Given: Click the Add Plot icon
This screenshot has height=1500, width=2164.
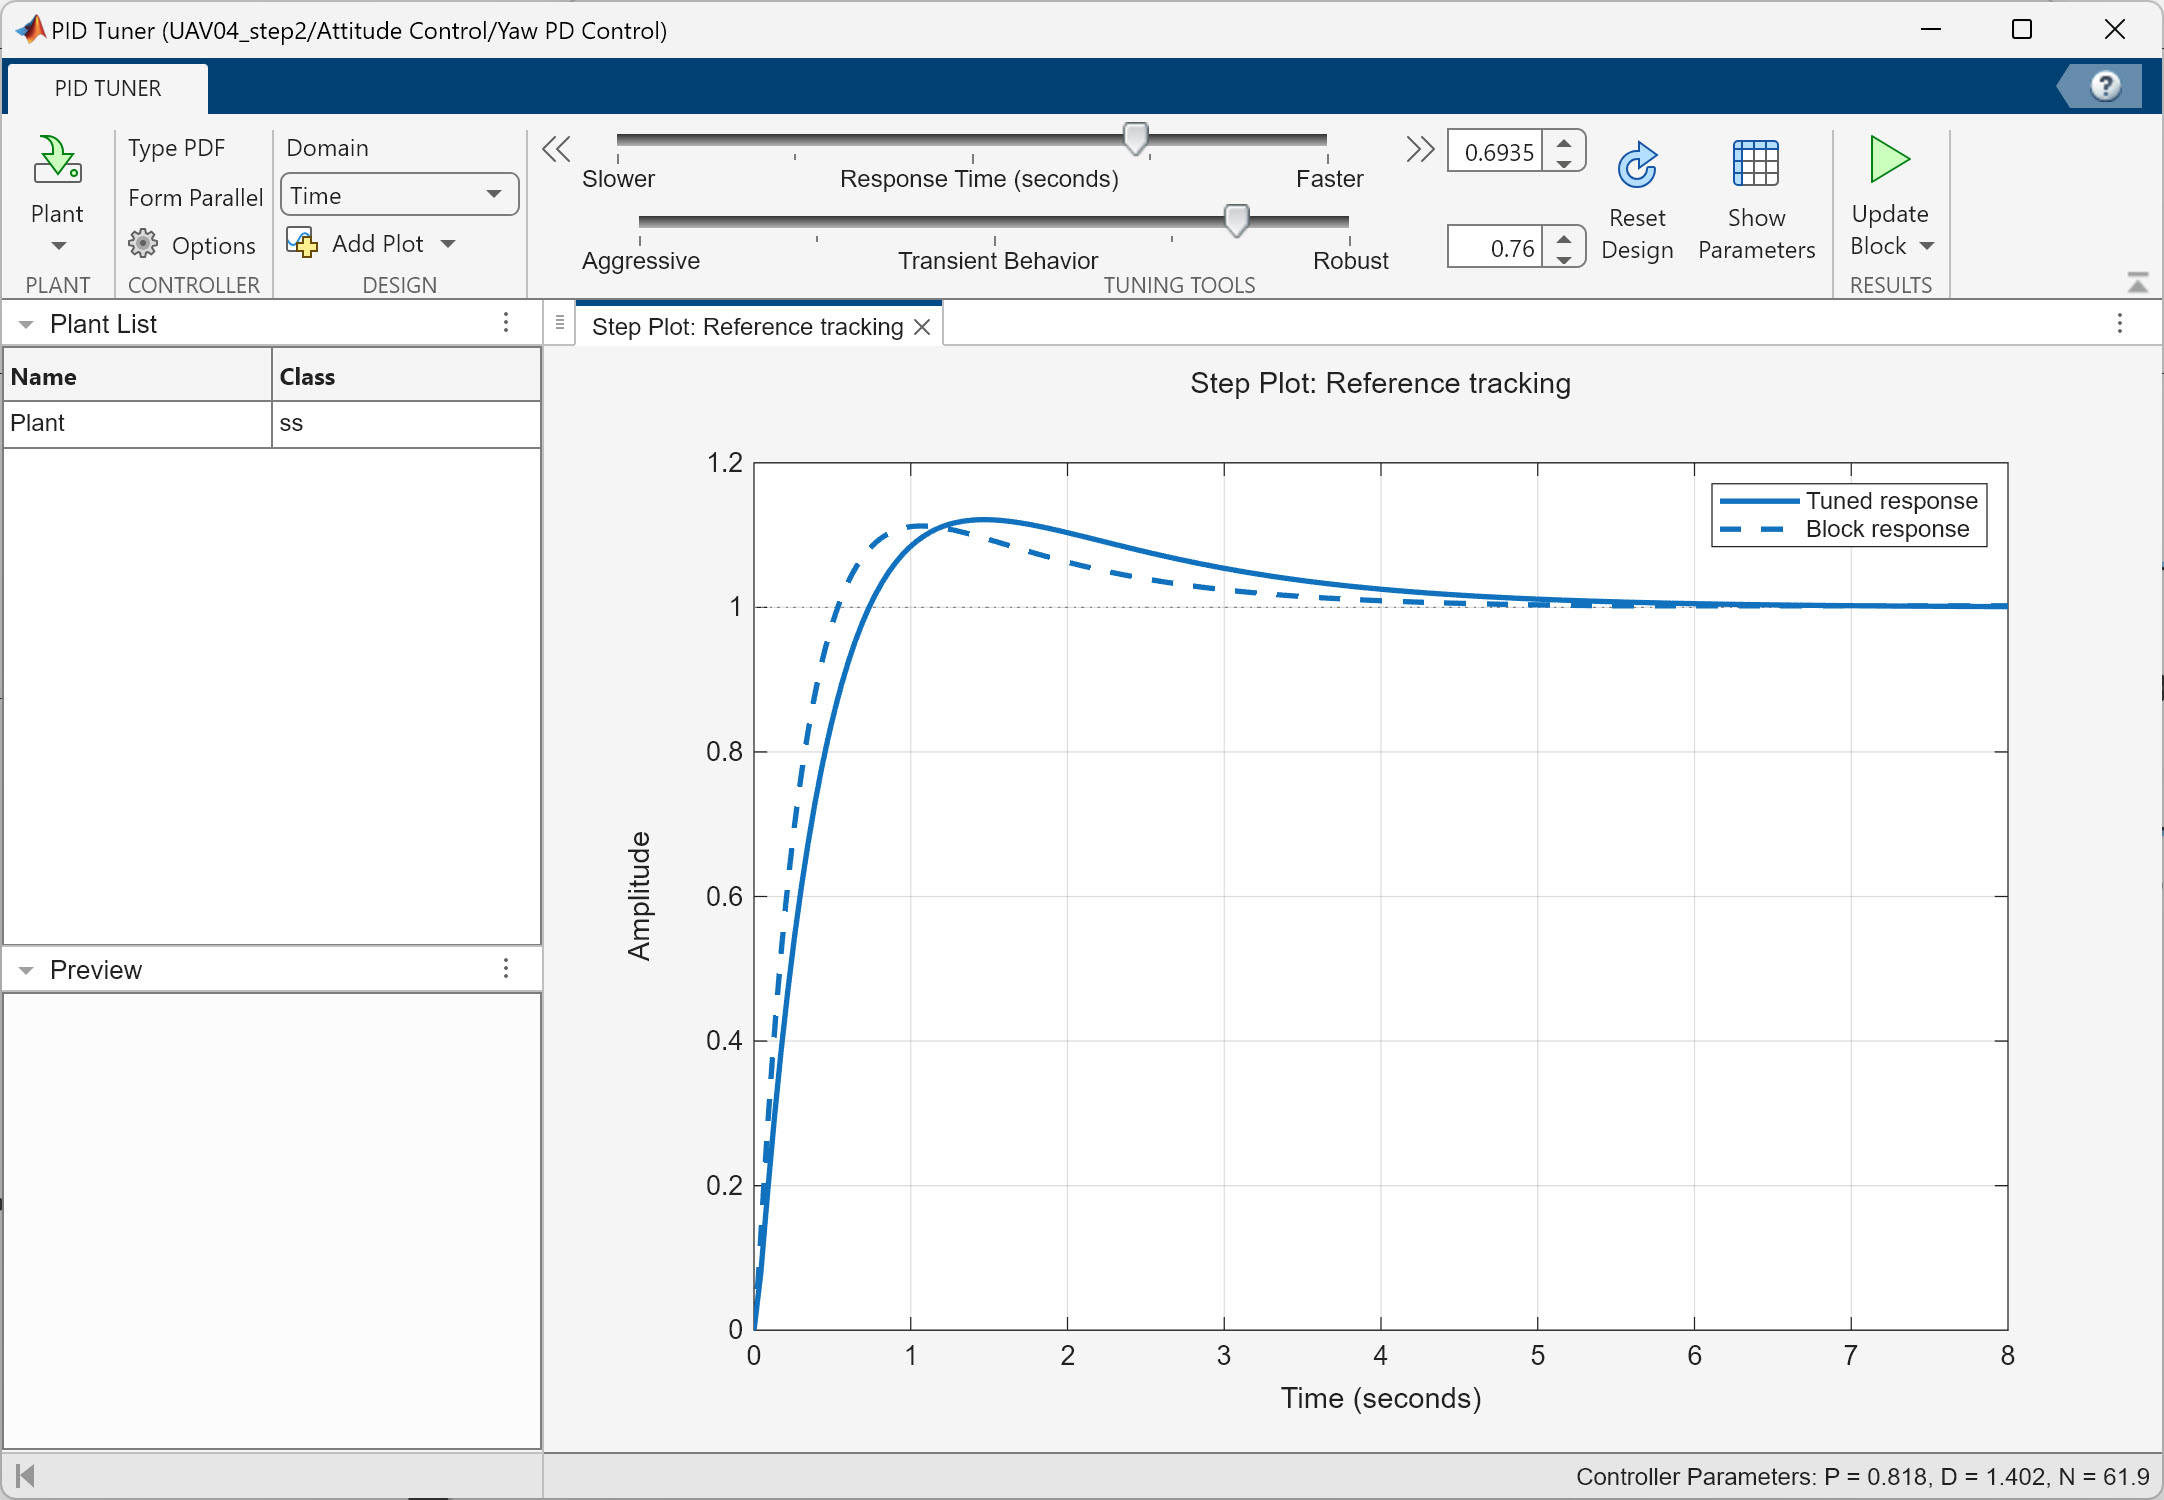Looking at the screenshot, I should (302, 243).
